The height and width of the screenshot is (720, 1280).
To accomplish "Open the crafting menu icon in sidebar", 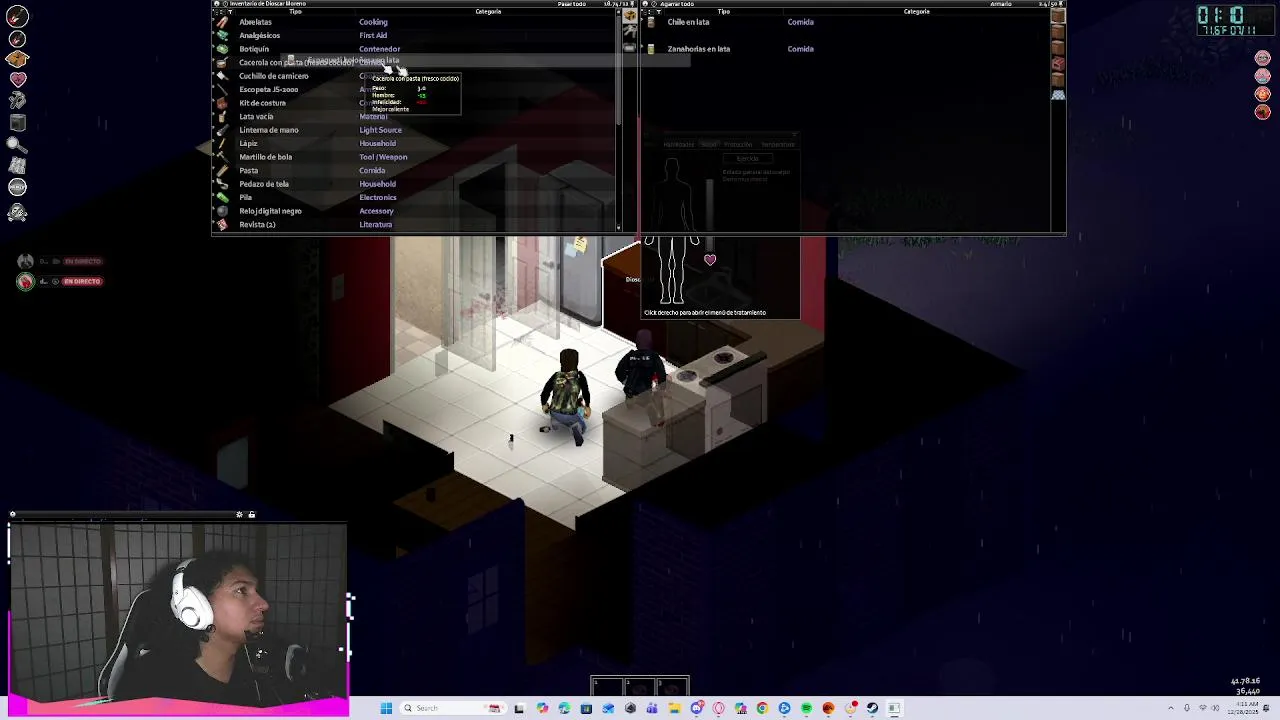I will click(17, 100).
